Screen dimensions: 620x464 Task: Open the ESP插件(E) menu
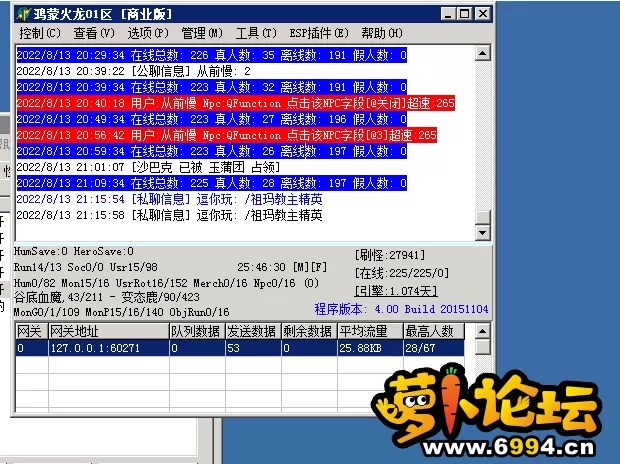pos(319,33)
